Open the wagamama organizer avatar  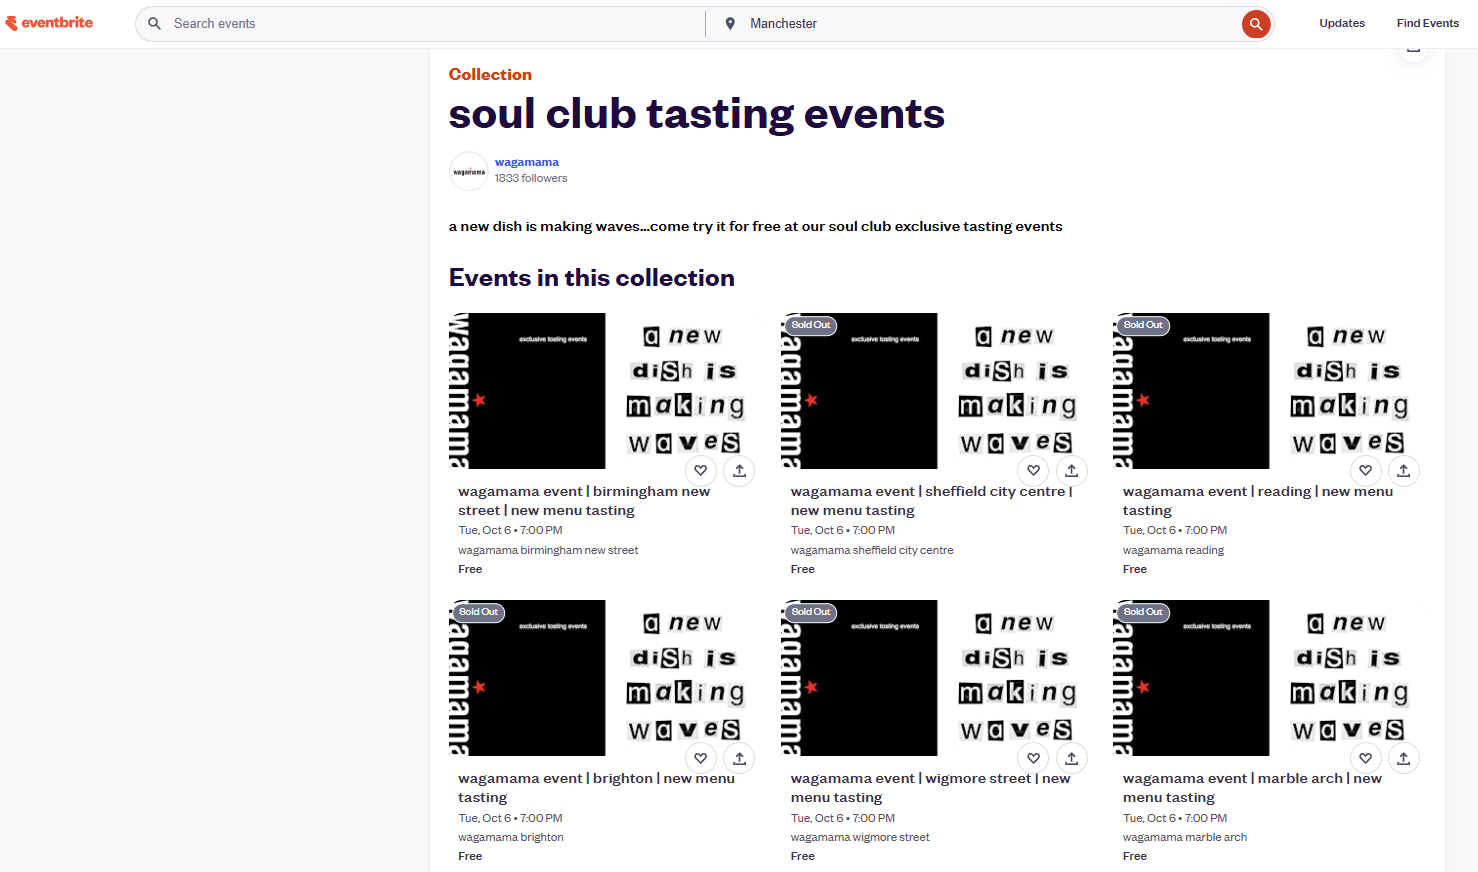pos(469,171)
